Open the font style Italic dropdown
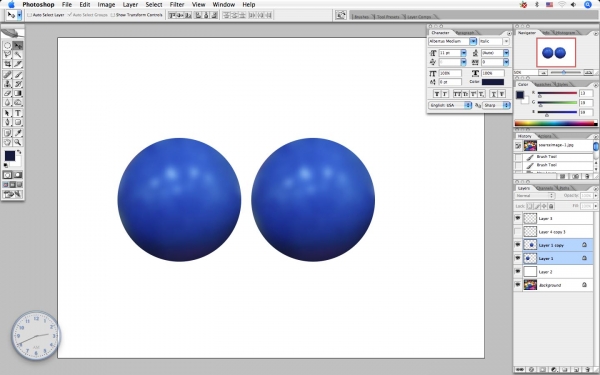 (x=506, y=41)
